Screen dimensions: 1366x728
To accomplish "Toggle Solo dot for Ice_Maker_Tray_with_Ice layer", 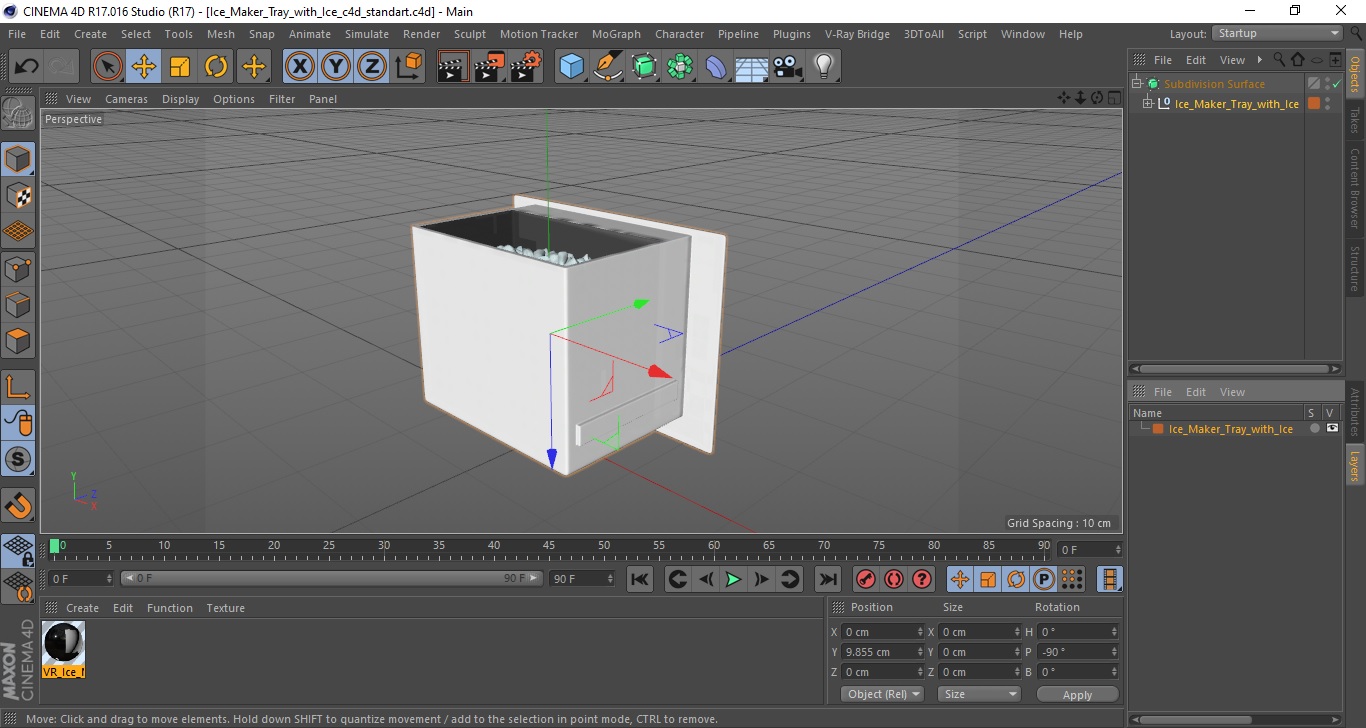I will [1314, 428].
